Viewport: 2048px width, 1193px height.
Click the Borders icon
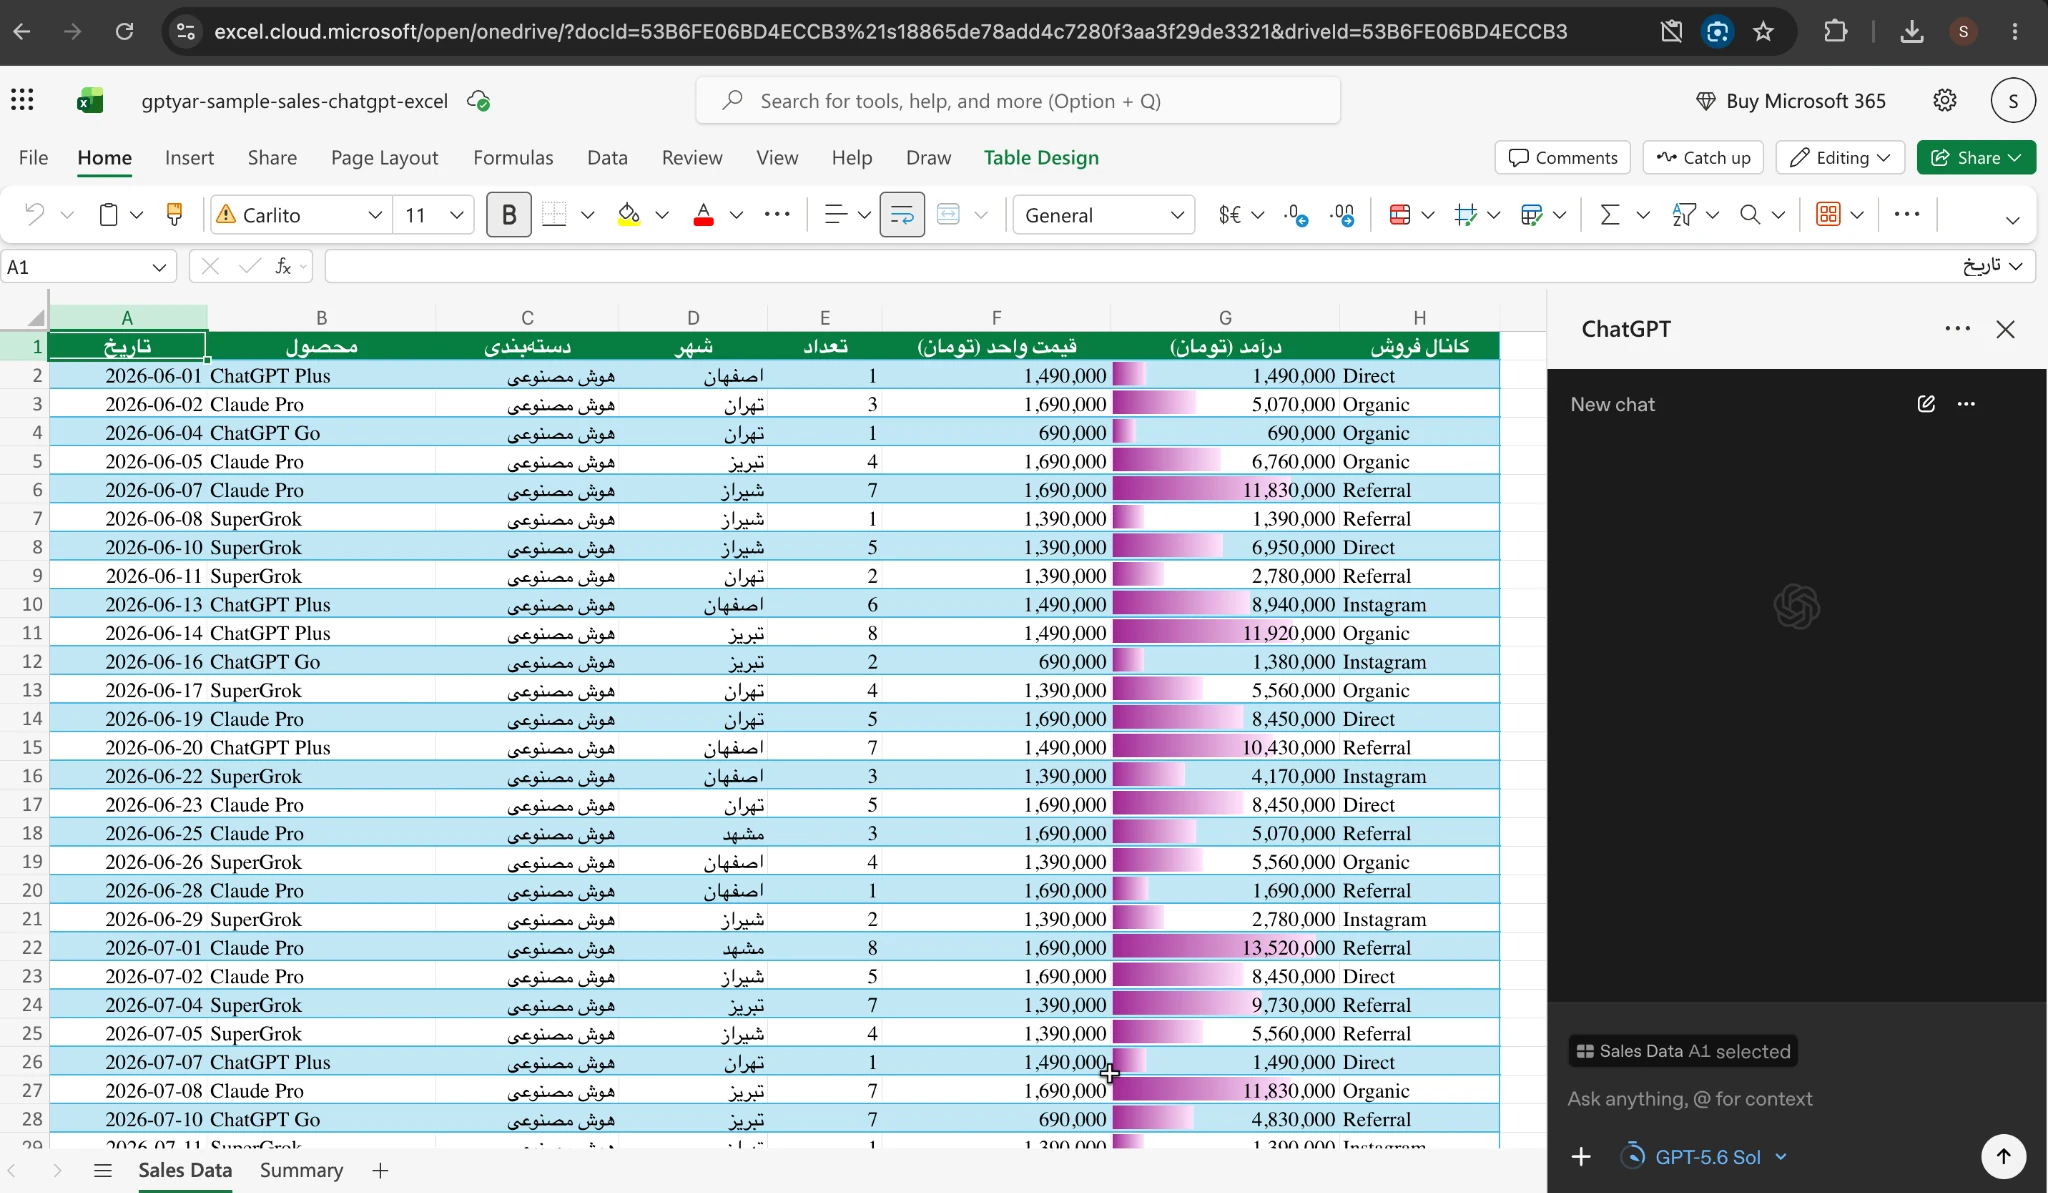click(554, 215)
